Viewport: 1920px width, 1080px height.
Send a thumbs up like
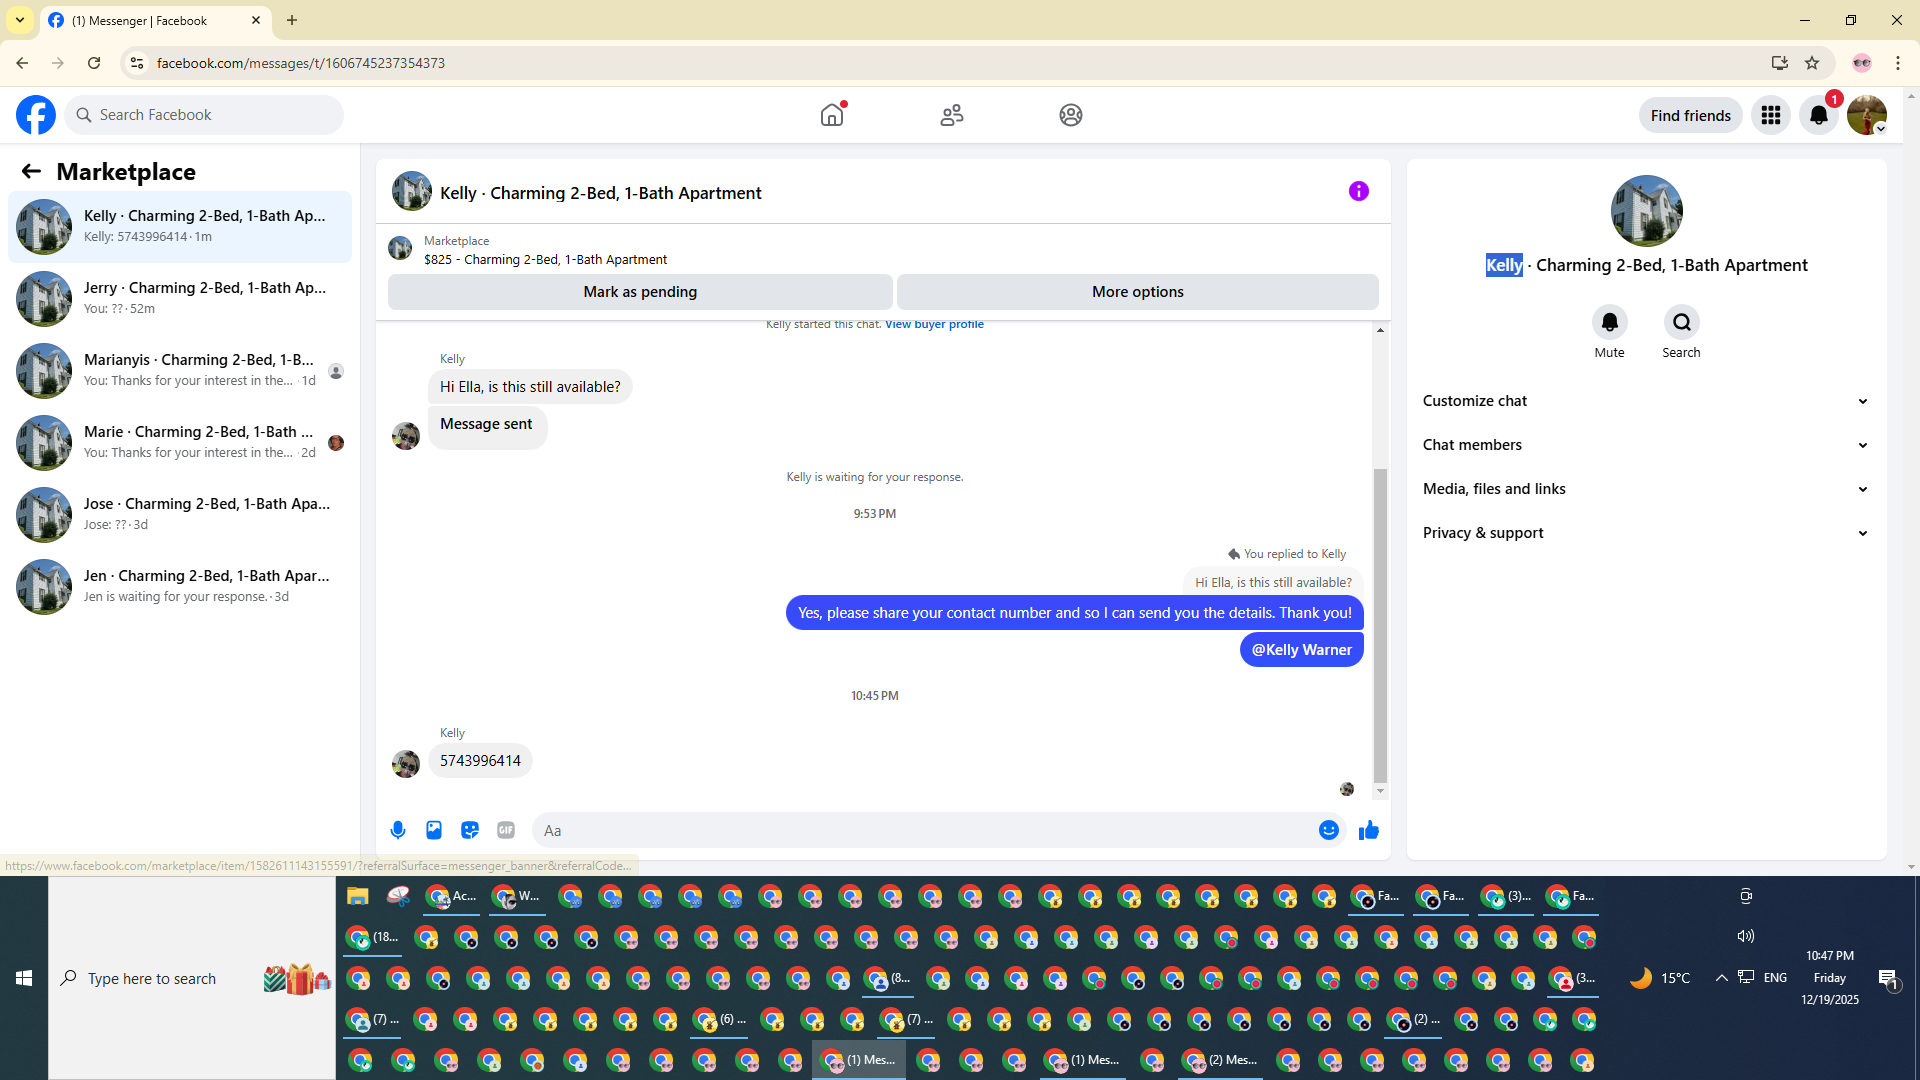point(1369,830)
